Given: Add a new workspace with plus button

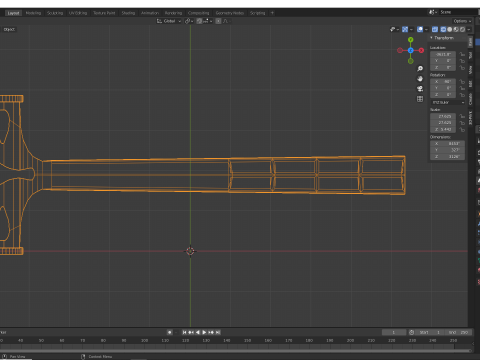Looking at the screenshot, I should click(272, 13).
